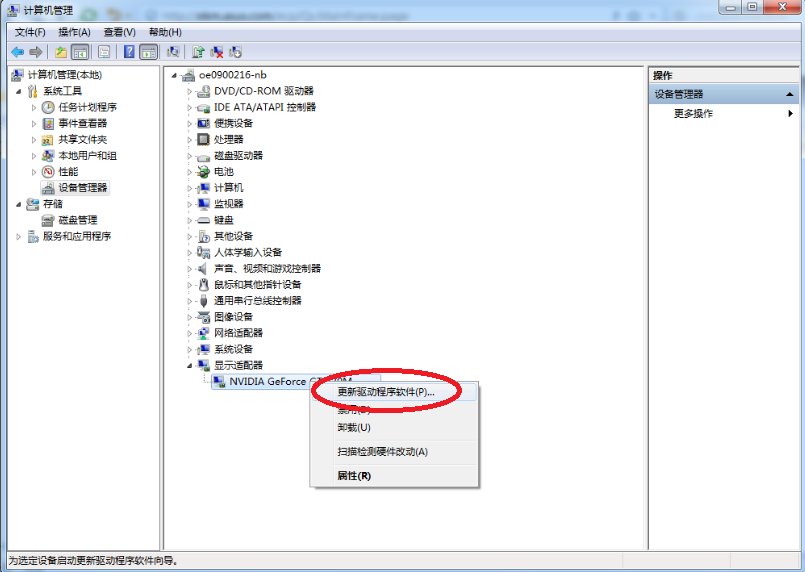
Task: Click the battery icon in the device list
Action: (x=203, y=171)
